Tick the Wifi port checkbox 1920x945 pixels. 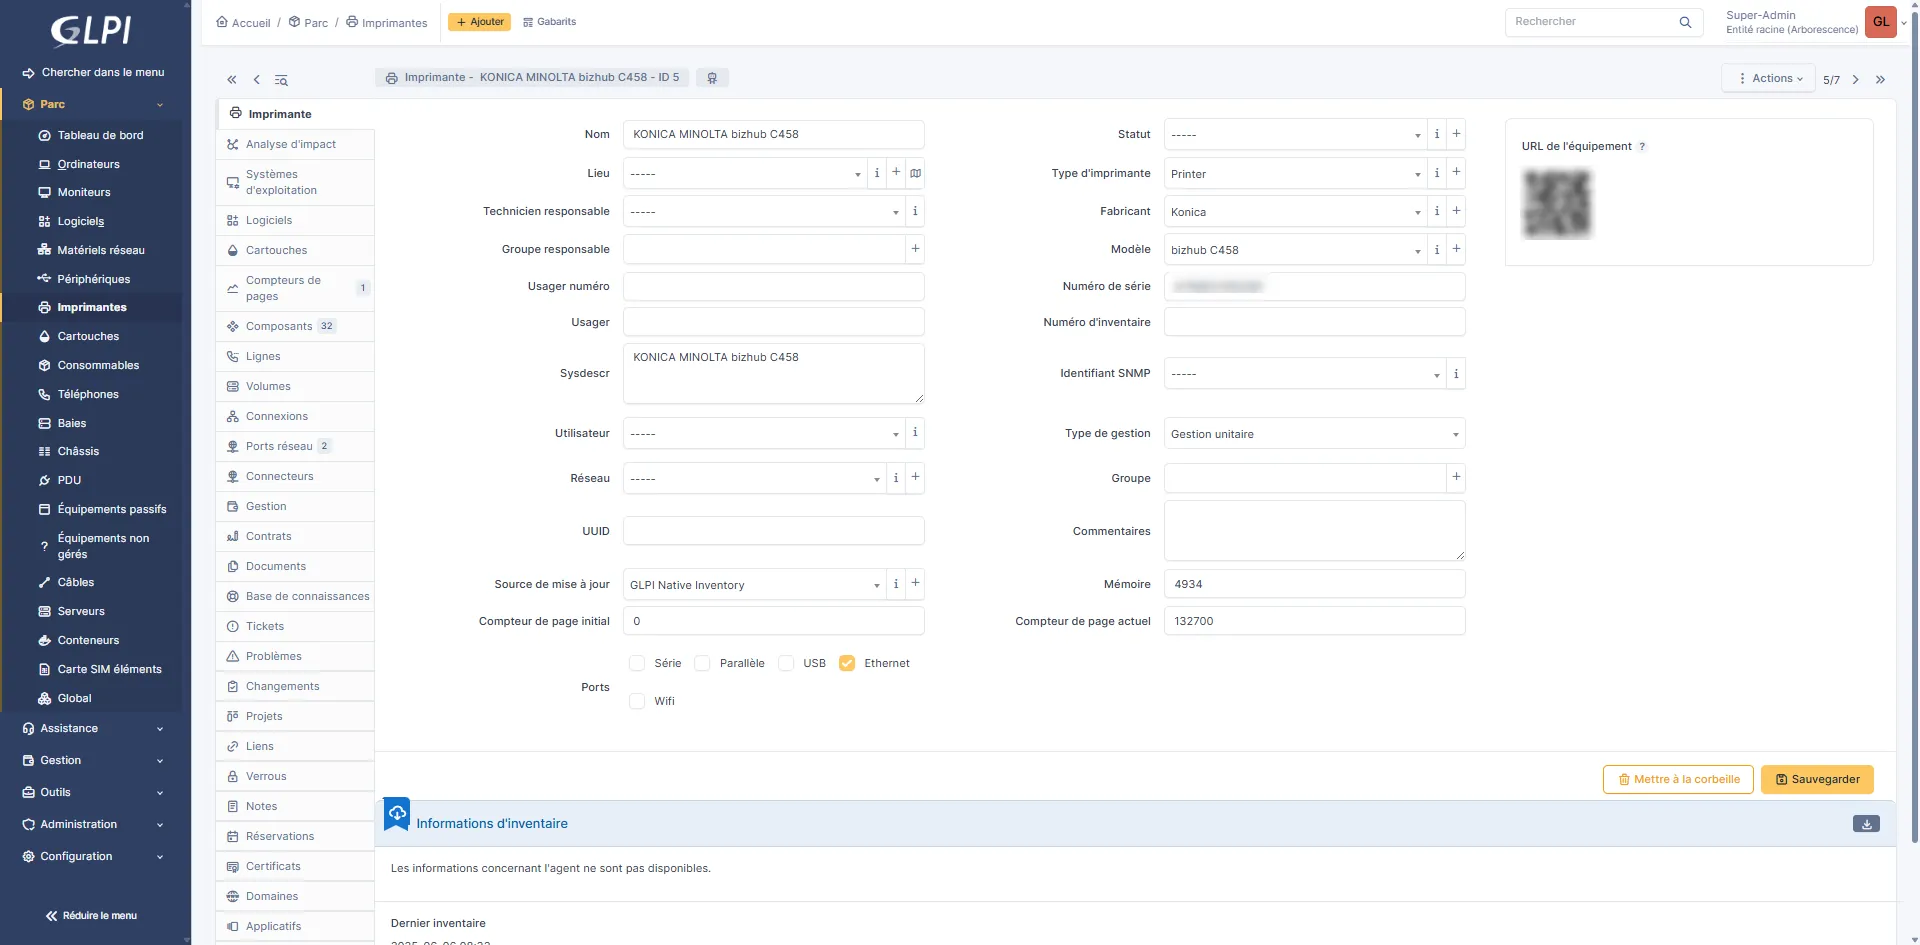pyautogui.click(x=637, y=701)
